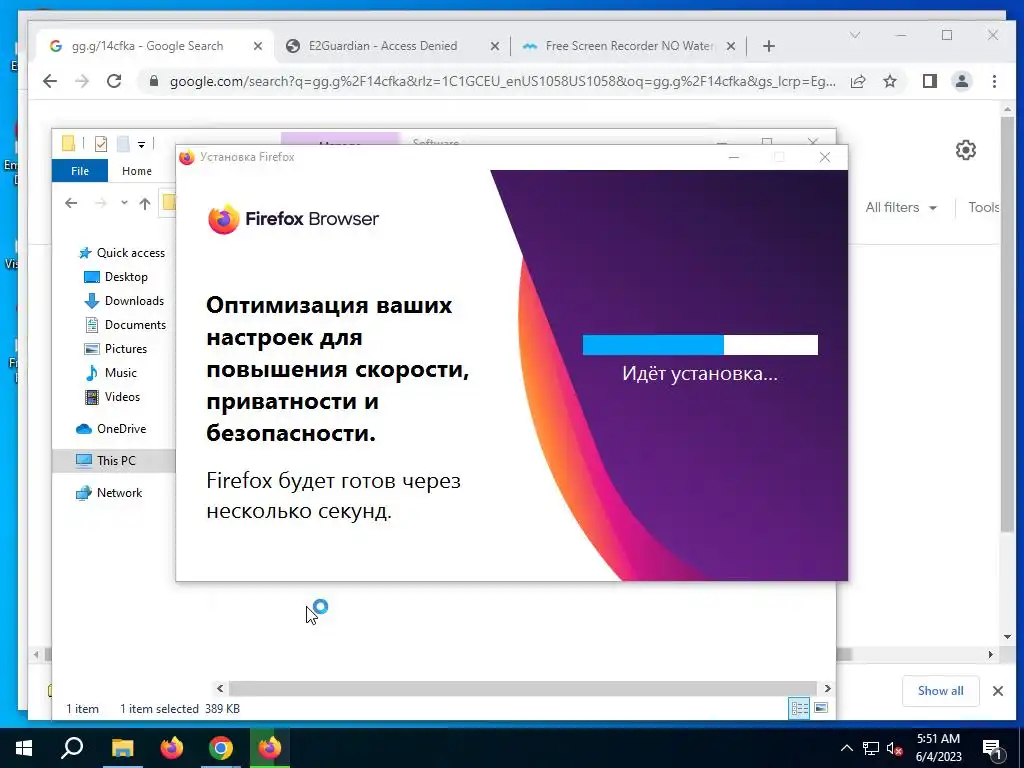Screen dimensions: 1024x768
Task: Expand the All filters dropdown
Action: (901, 208)
